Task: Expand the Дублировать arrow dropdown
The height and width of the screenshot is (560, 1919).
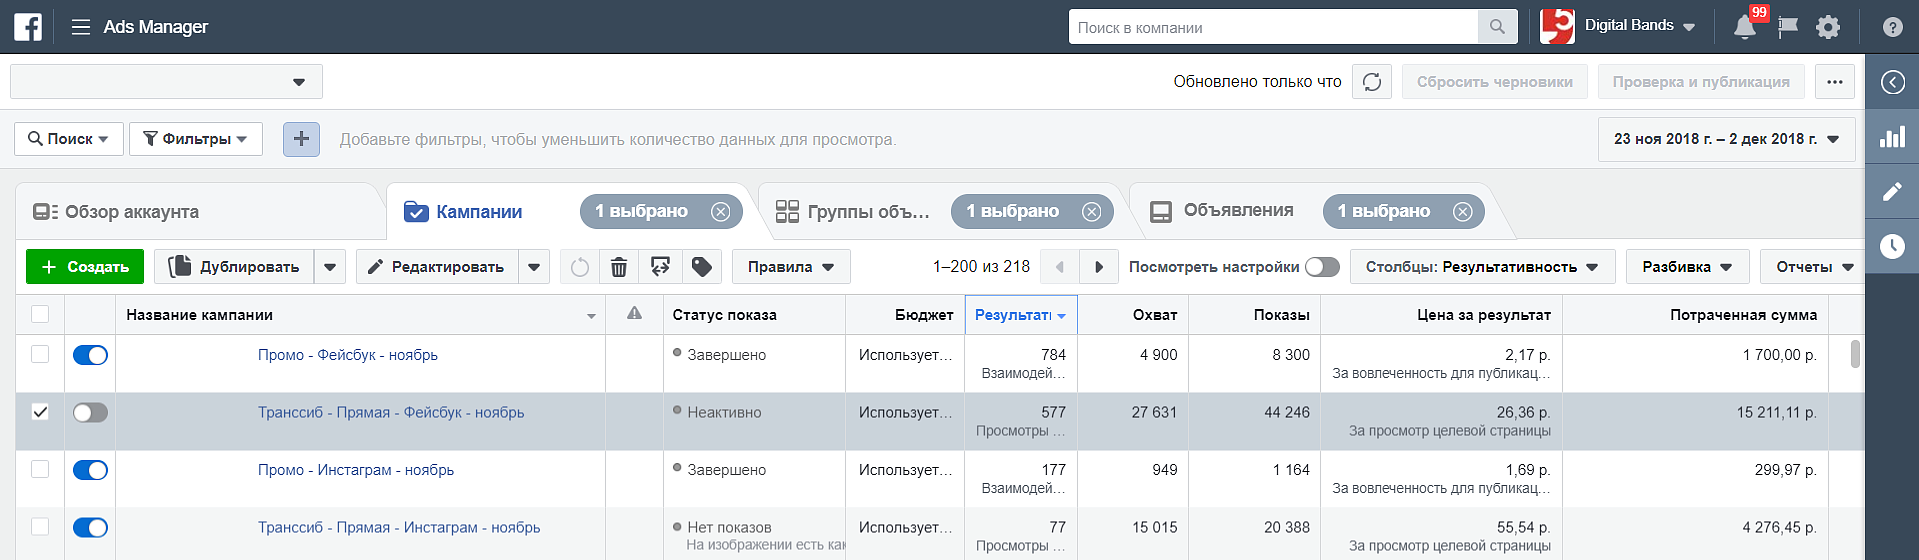Action: [330, 267]
